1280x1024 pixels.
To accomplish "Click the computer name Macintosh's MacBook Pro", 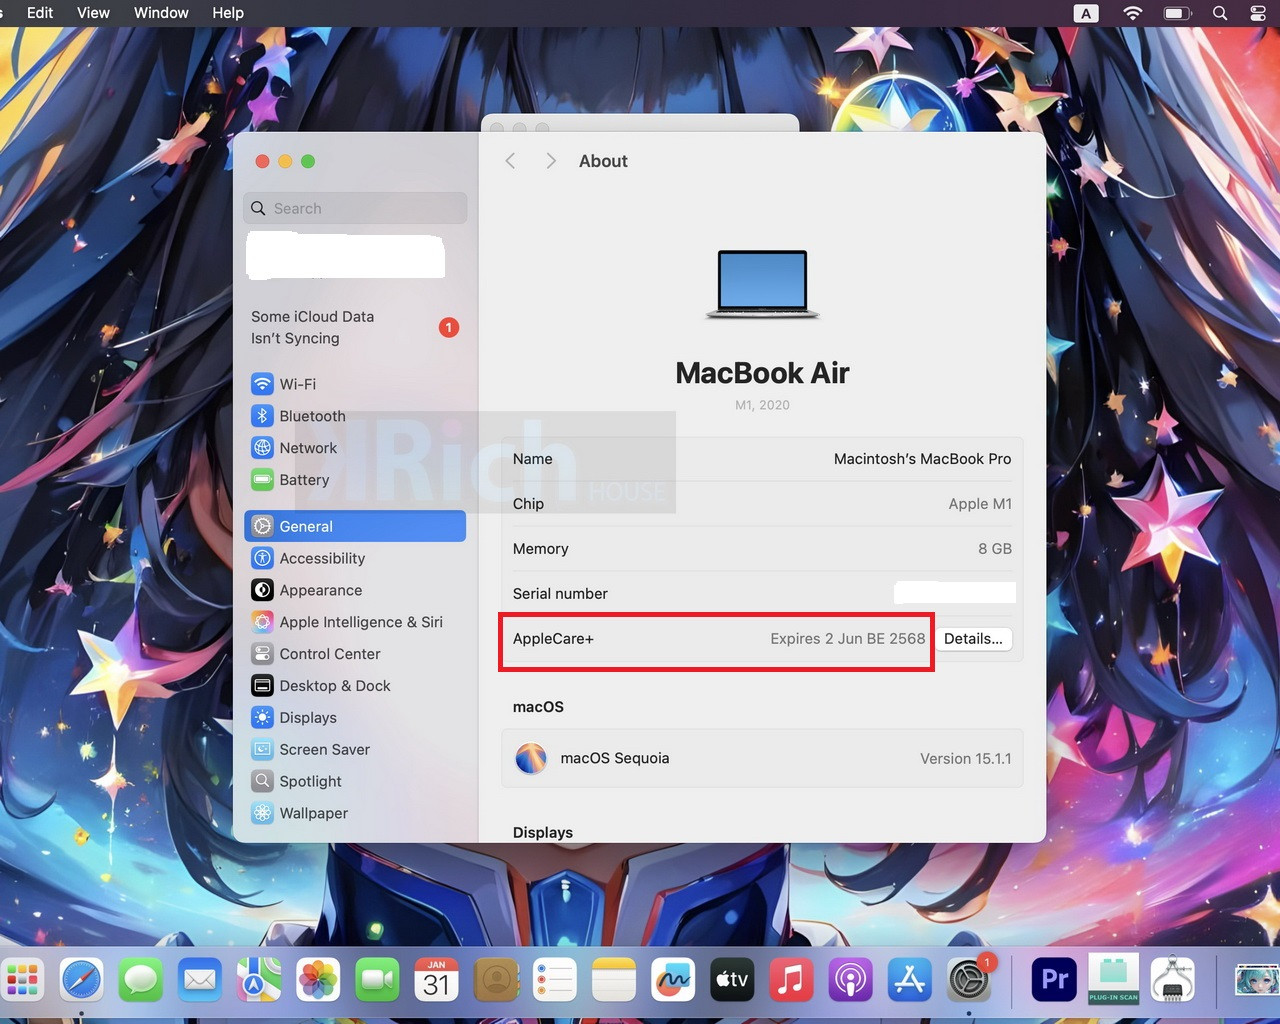I will click(922, 459).
